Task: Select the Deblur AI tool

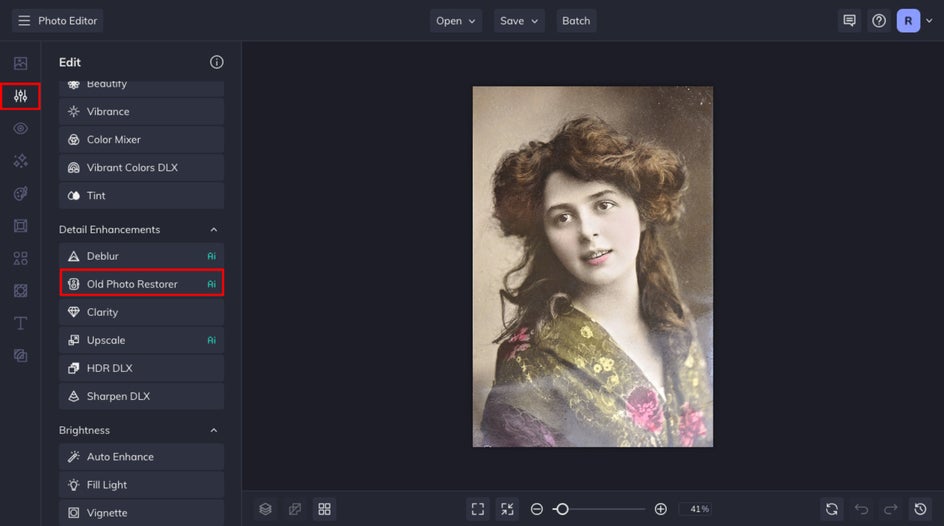Action: [x=141, y=256]
